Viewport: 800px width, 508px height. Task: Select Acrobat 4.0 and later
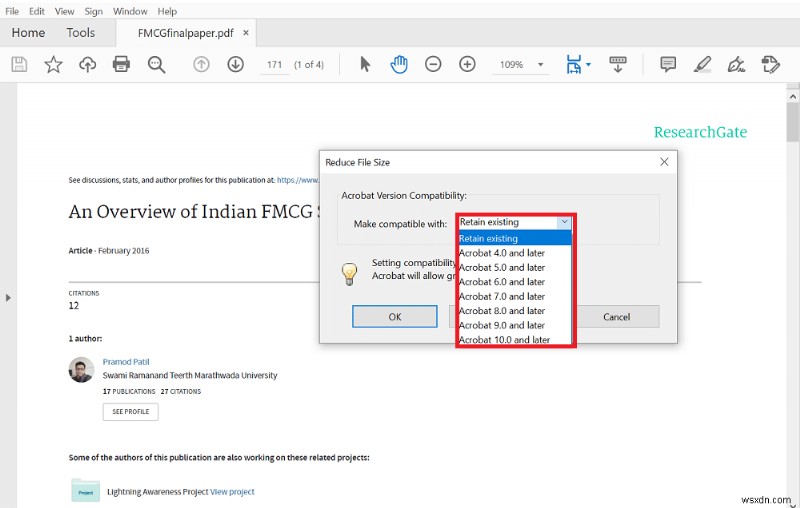click(514, 253)
